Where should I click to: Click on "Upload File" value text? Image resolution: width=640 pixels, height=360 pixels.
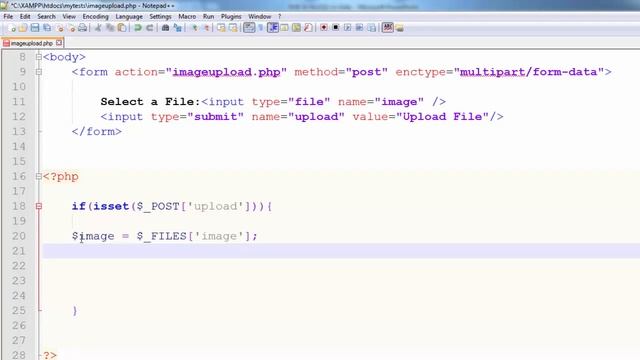(442, 117)
